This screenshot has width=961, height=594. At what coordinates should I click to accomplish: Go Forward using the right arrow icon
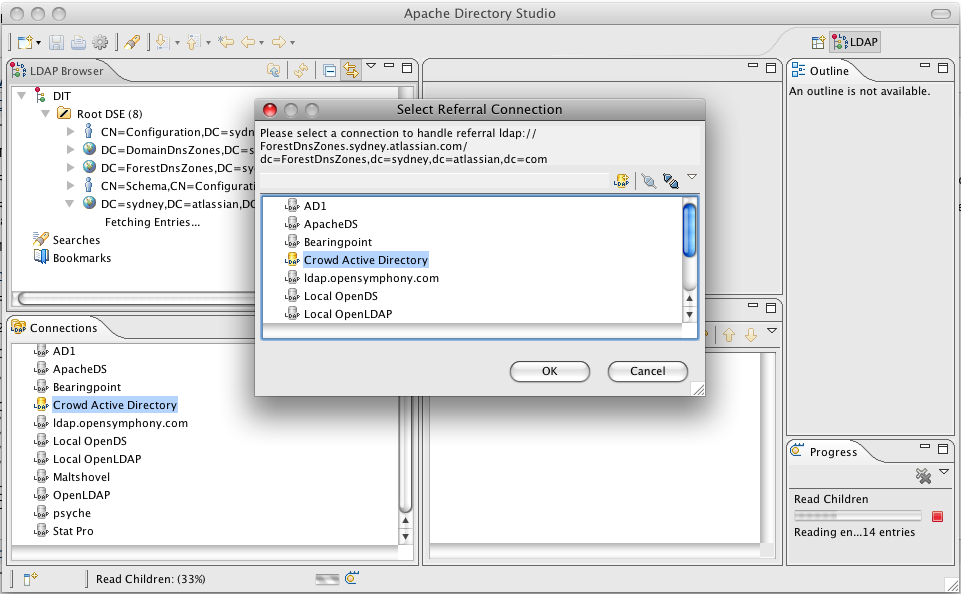(x=279, y=42)
